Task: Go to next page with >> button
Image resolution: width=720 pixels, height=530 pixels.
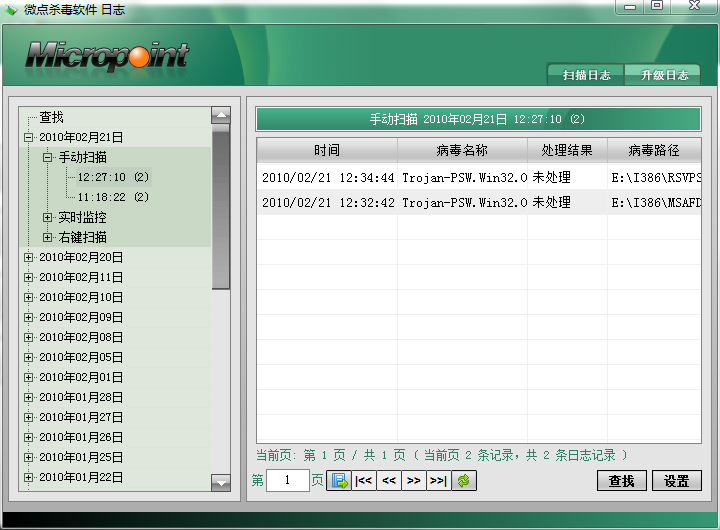Action: coord(413,481)
